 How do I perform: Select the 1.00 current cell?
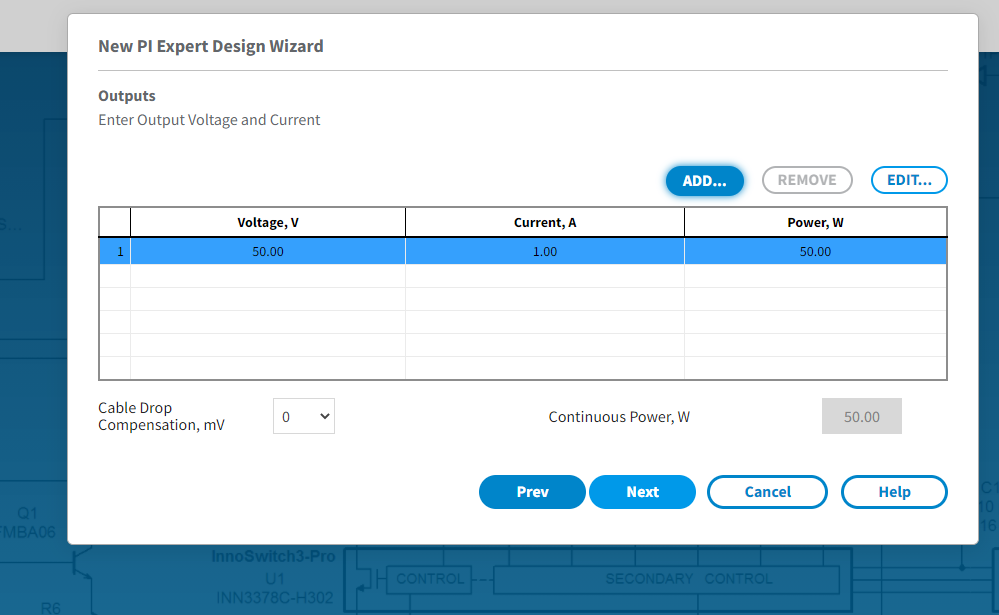click(545, 251)
